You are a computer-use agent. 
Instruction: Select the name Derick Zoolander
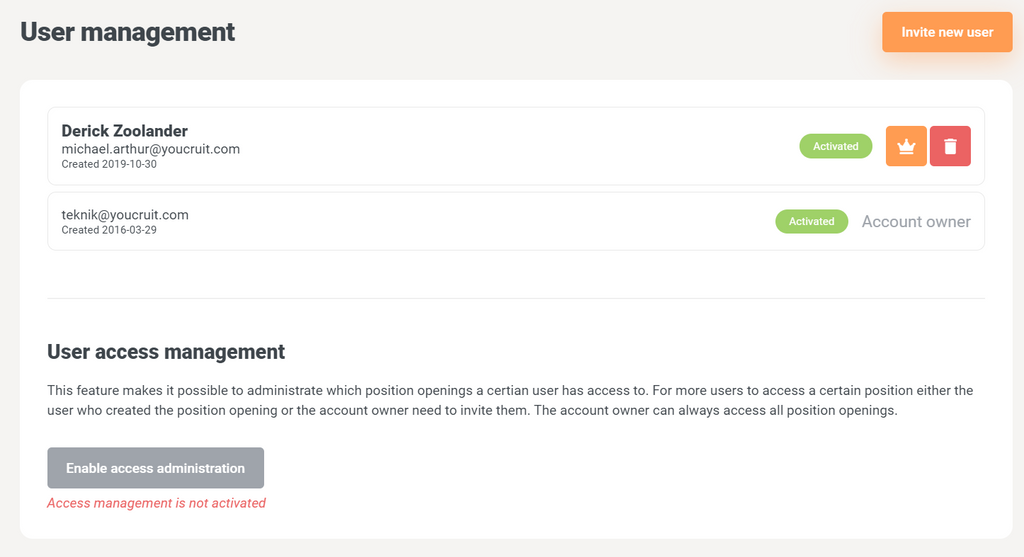(125, 131)
